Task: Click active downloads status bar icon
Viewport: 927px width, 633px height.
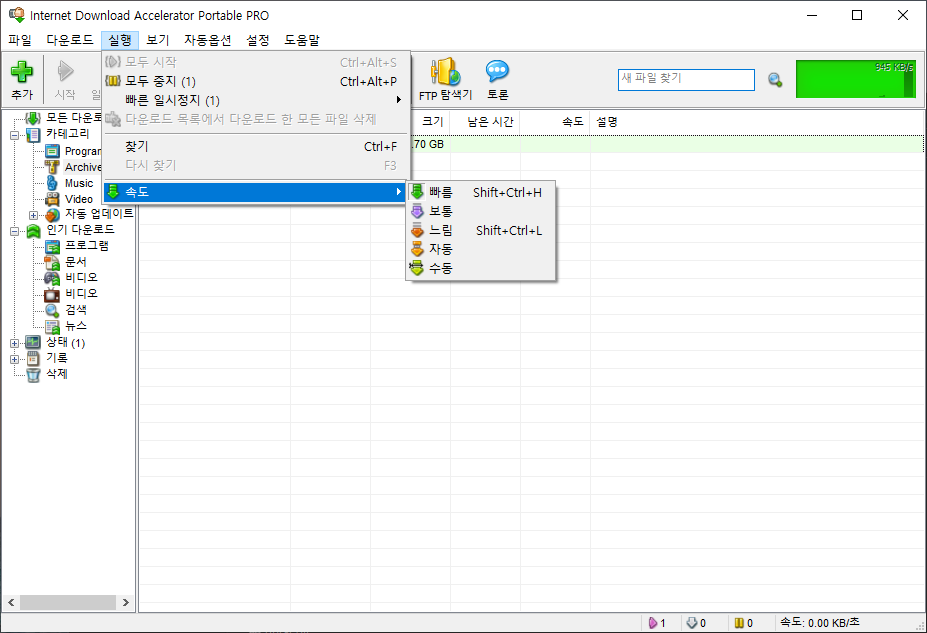Action: pos(653,623)
